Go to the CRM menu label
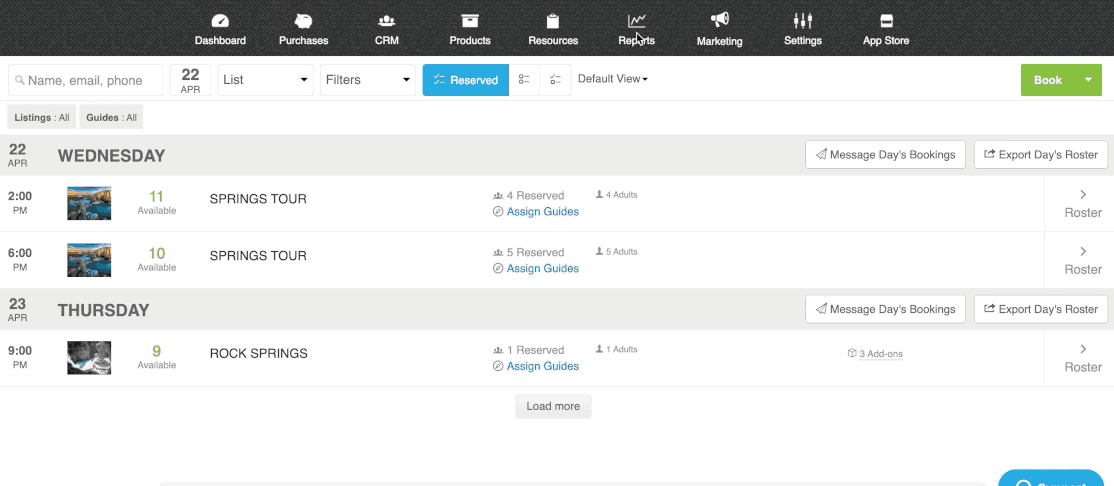The width and height of the screenshot is (1114, 486). point(386,40)
